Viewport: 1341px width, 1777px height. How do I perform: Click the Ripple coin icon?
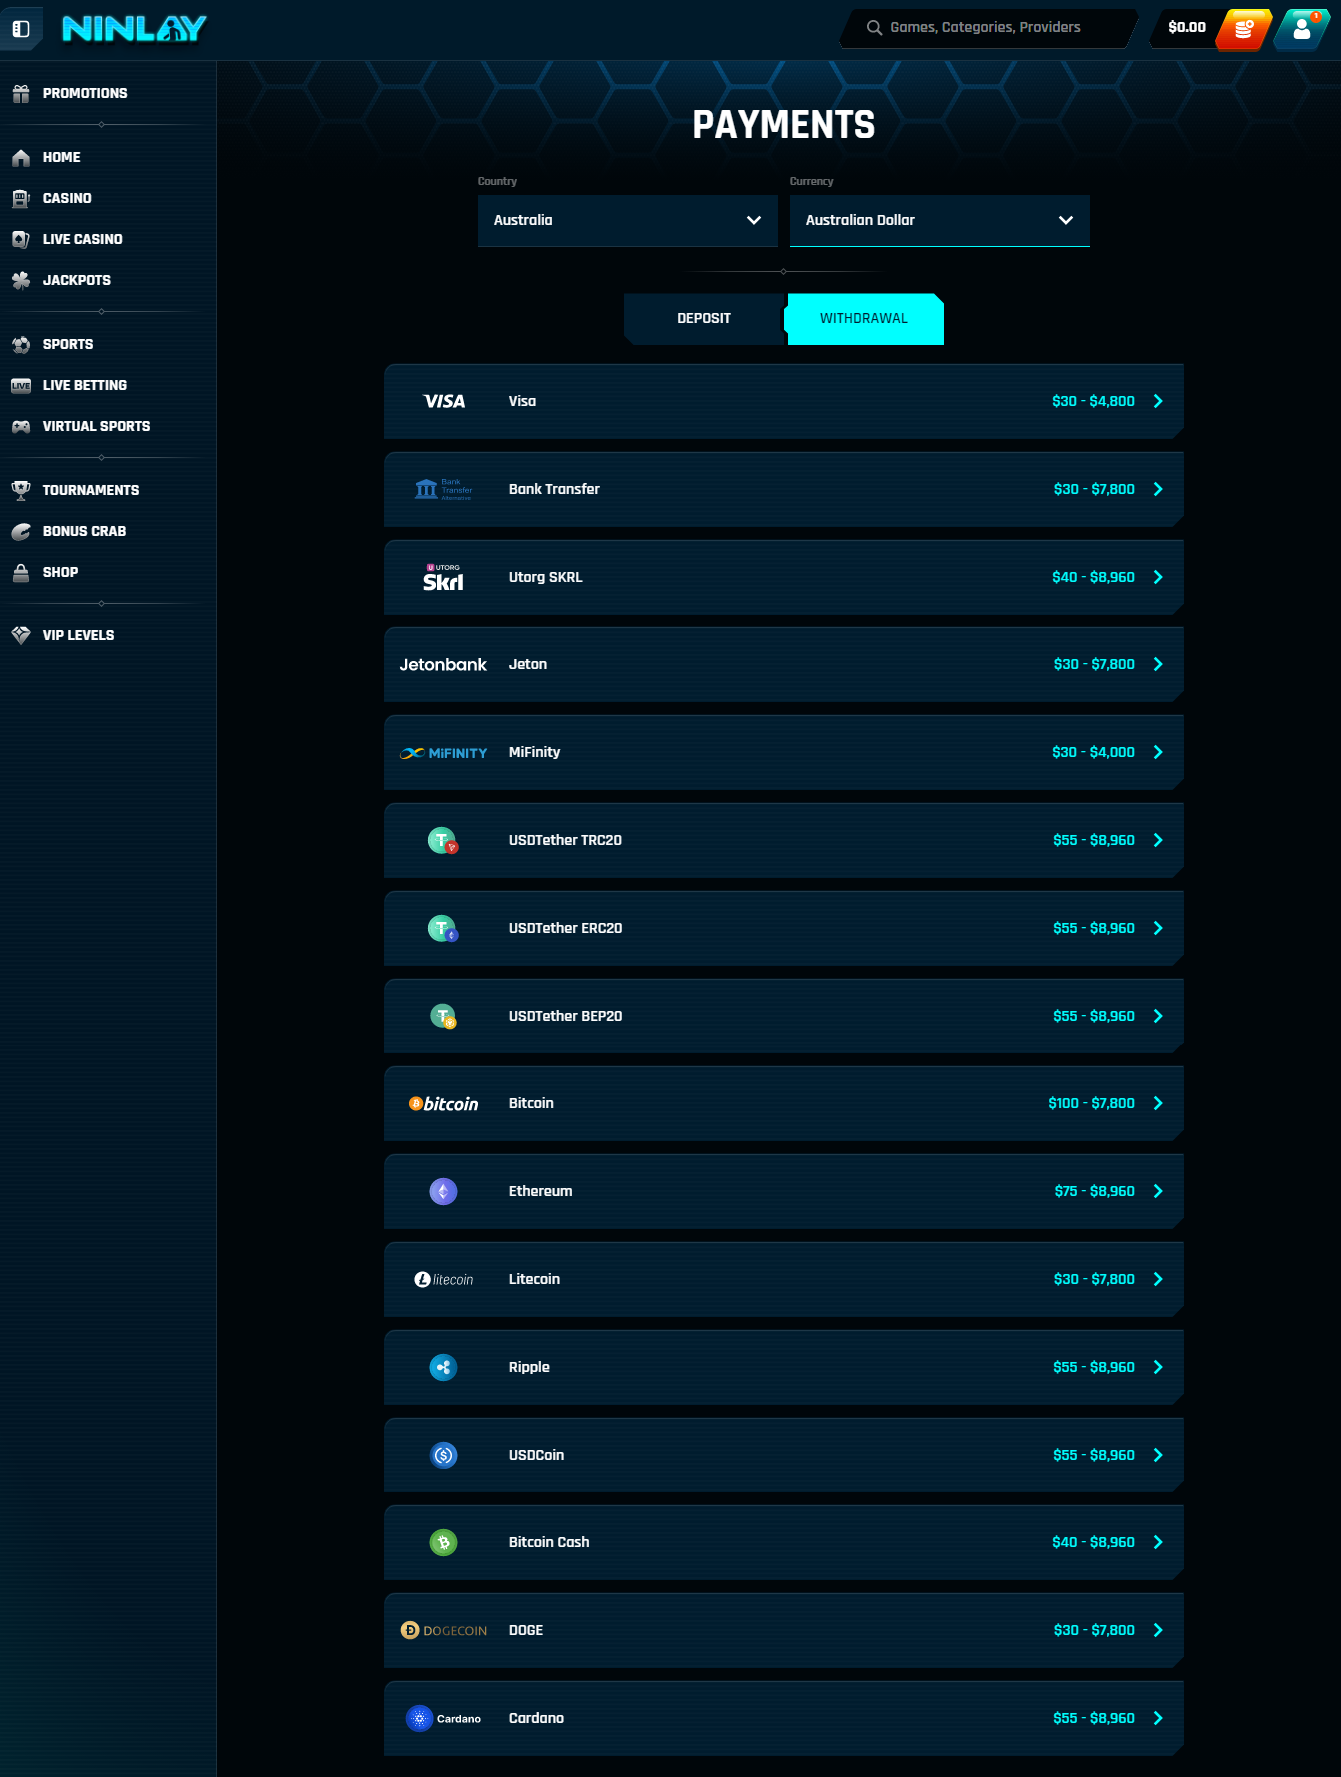pyautogui.click(x=443, y=1367)
